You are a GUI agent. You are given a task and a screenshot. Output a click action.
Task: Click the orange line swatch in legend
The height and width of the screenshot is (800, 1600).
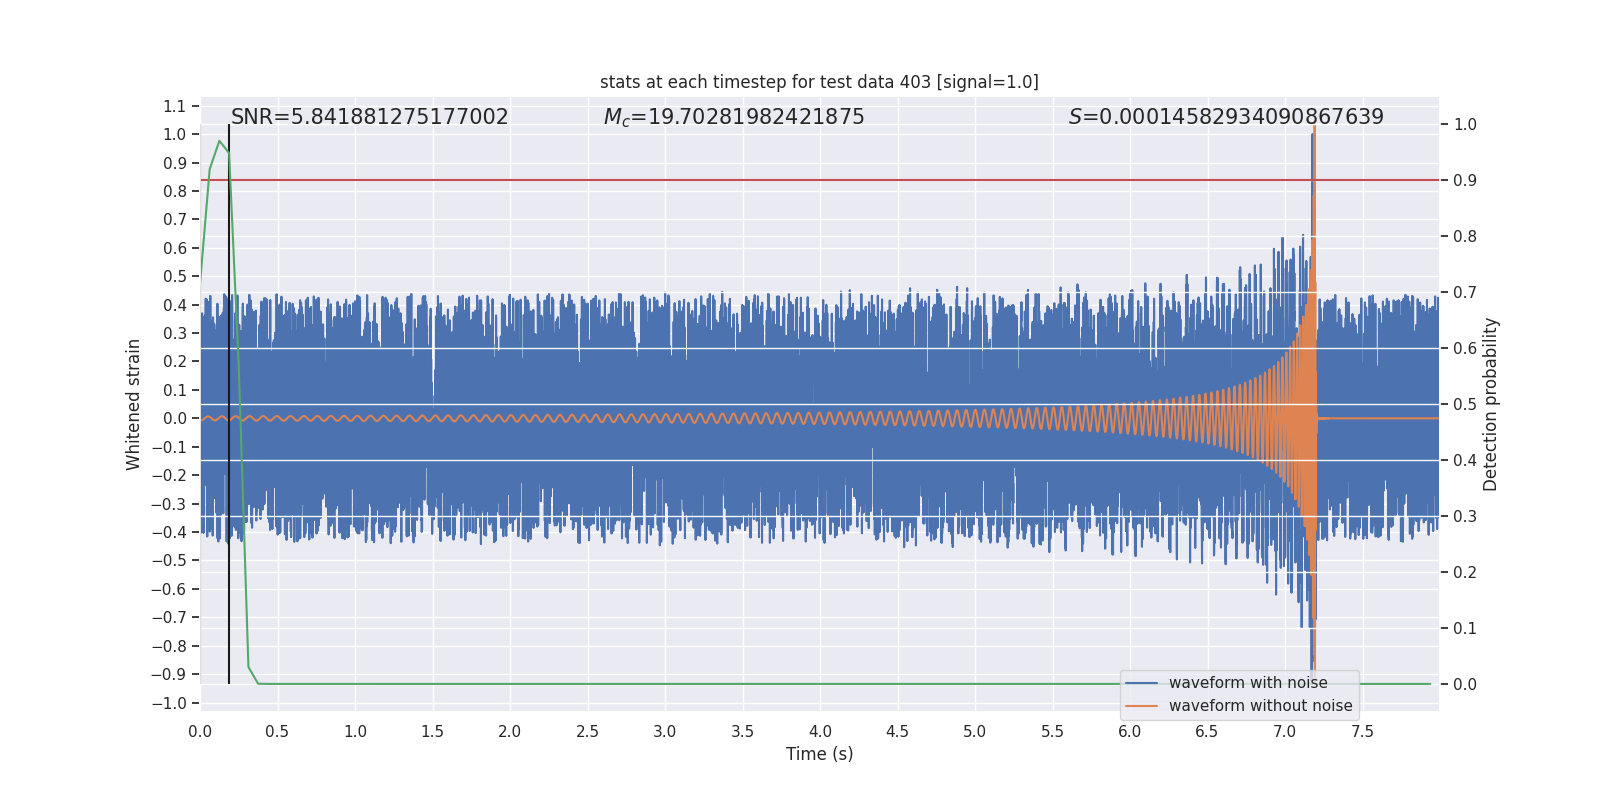pyautogui.click(x=1141, y=706)
